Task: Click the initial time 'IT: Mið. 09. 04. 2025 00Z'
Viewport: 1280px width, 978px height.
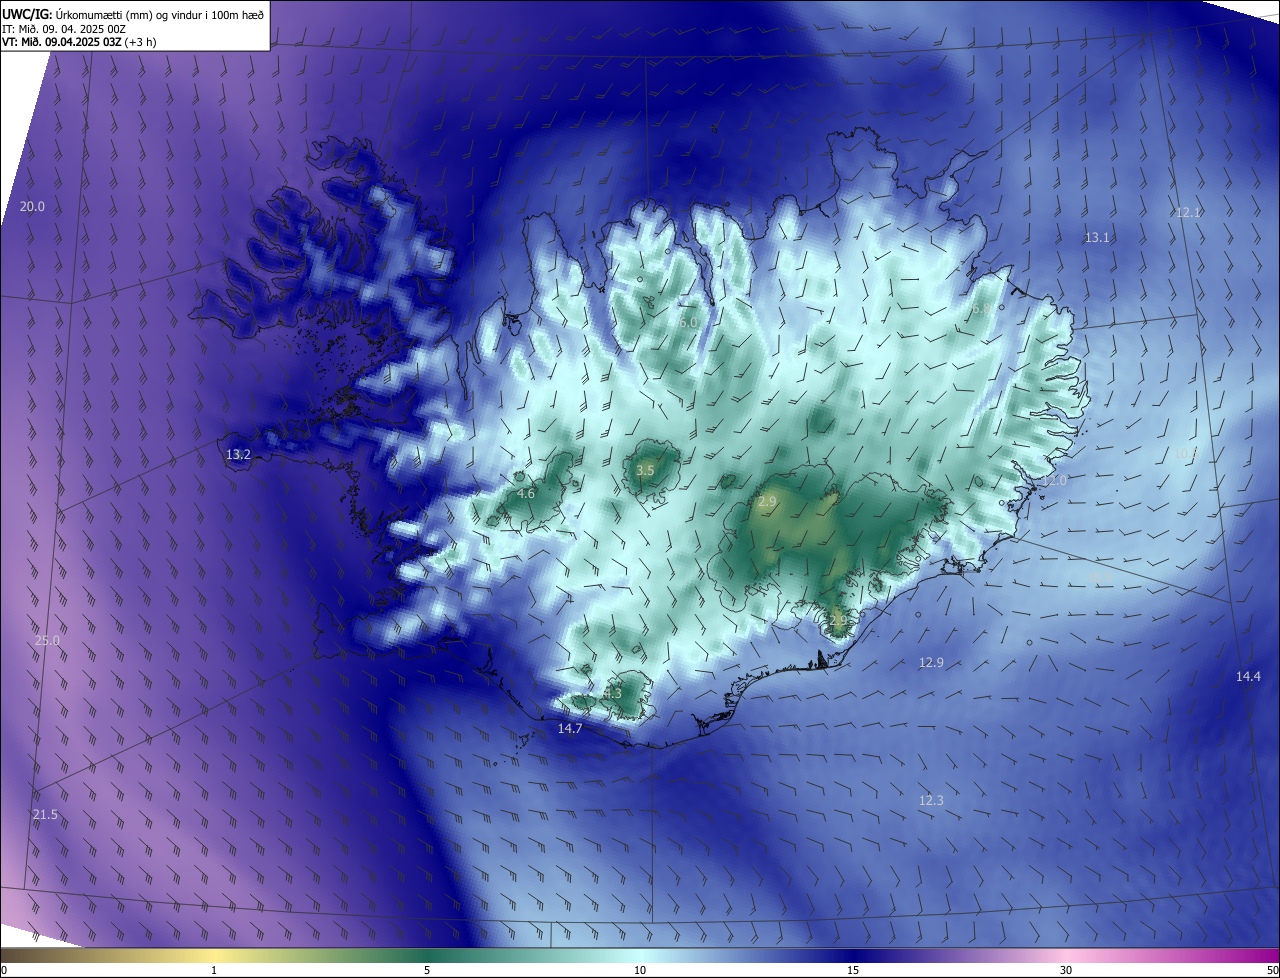Action: [x=64, y=29]
